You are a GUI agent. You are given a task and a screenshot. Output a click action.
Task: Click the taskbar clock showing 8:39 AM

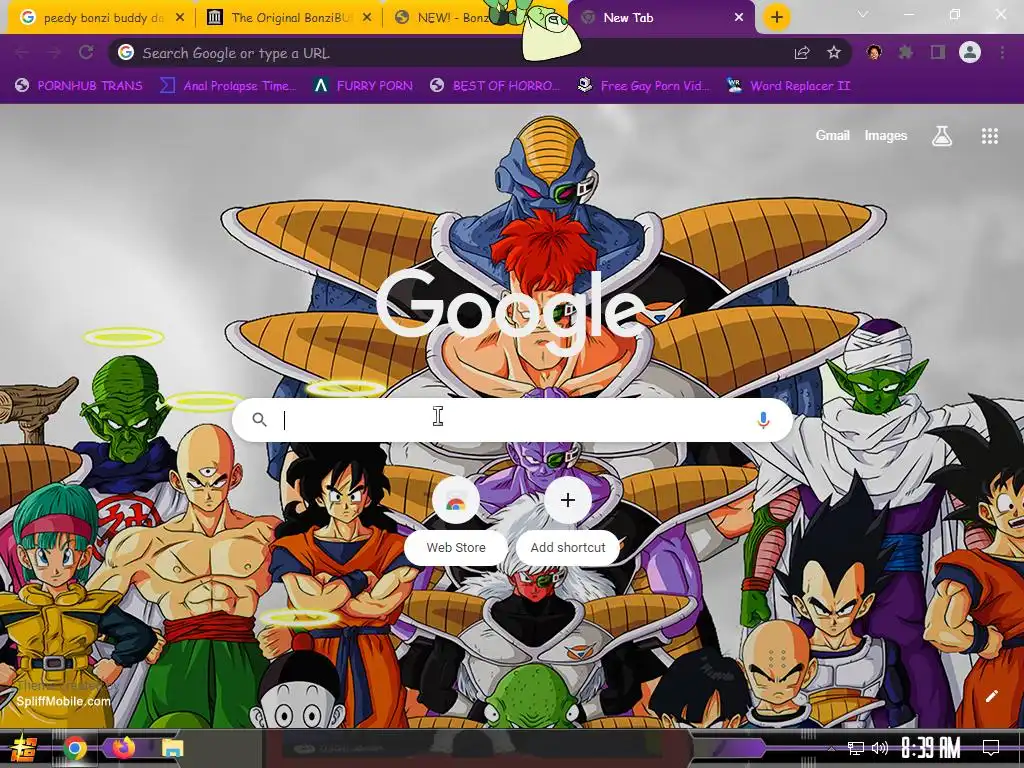click(x=931, y=748)
